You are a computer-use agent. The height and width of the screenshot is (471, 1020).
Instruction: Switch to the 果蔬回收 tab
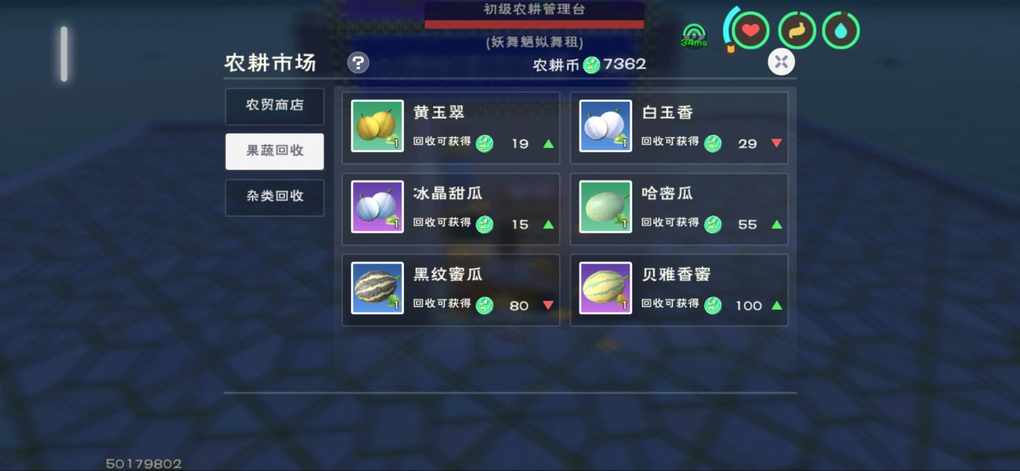pyautogui.click(x=275, y=152)
